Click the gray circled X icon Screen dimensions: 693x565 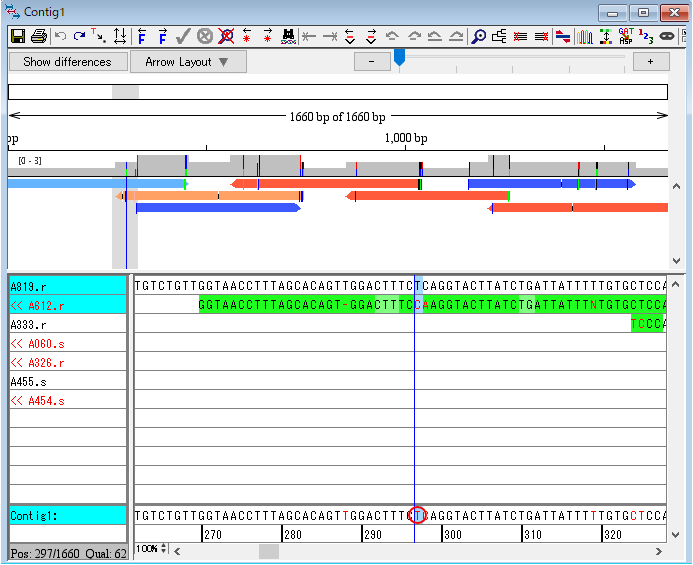pyautogui.click(x=205, y=36)
